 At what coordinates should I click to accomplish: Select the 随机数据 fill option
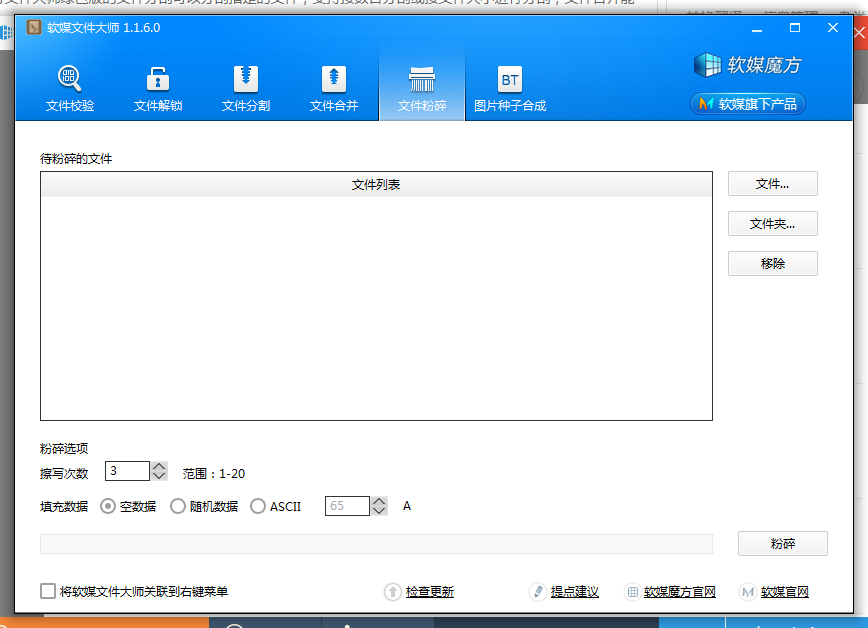coord(179,506)
